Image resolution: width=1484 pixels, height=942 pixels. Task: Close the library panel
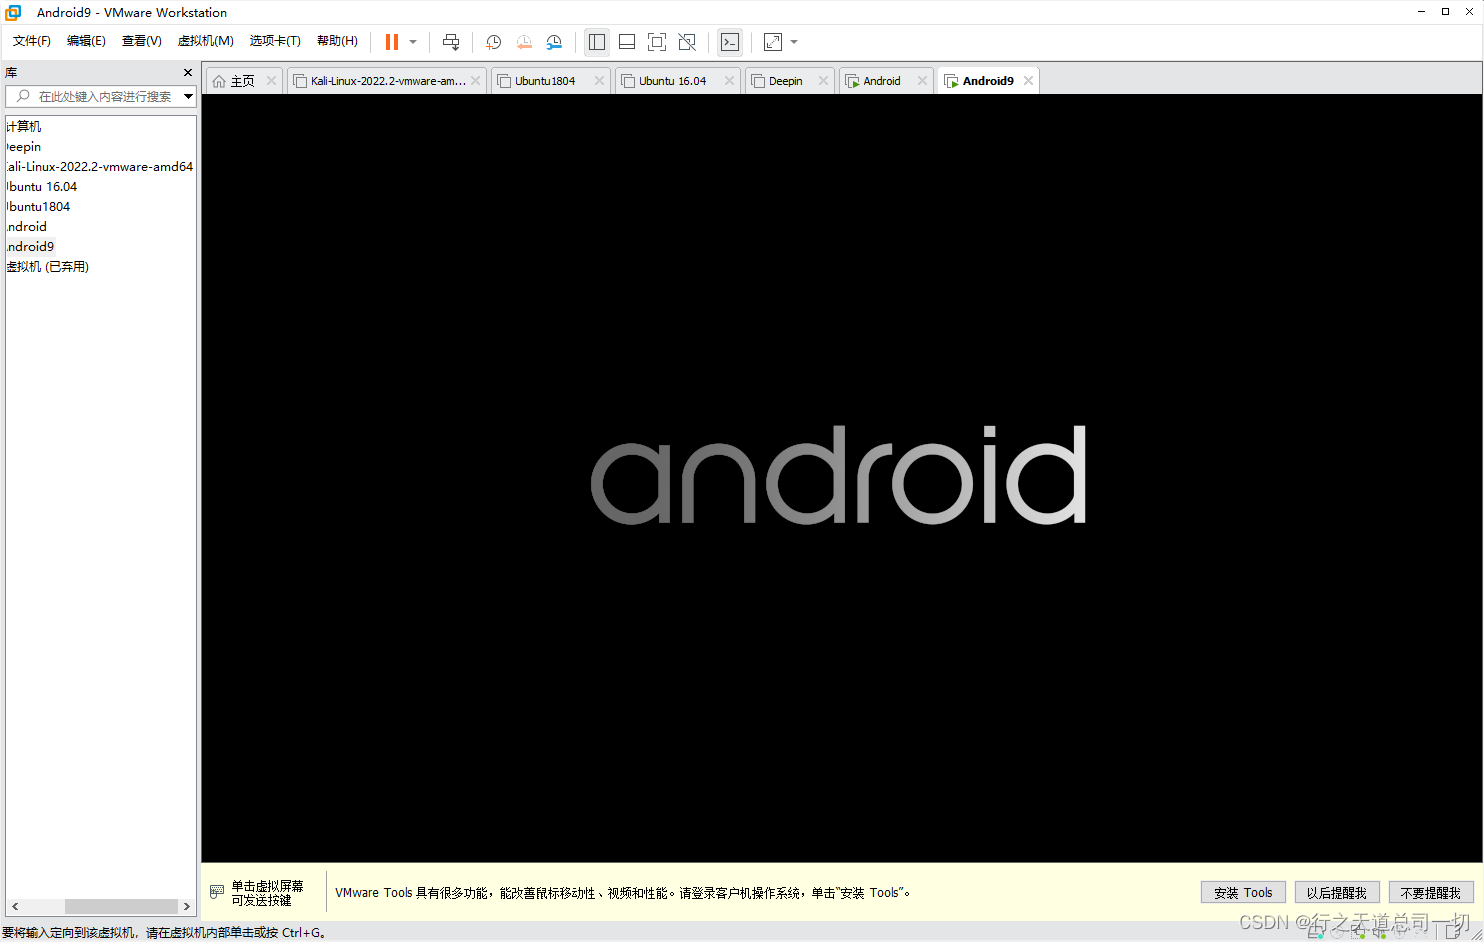[188, 73]
